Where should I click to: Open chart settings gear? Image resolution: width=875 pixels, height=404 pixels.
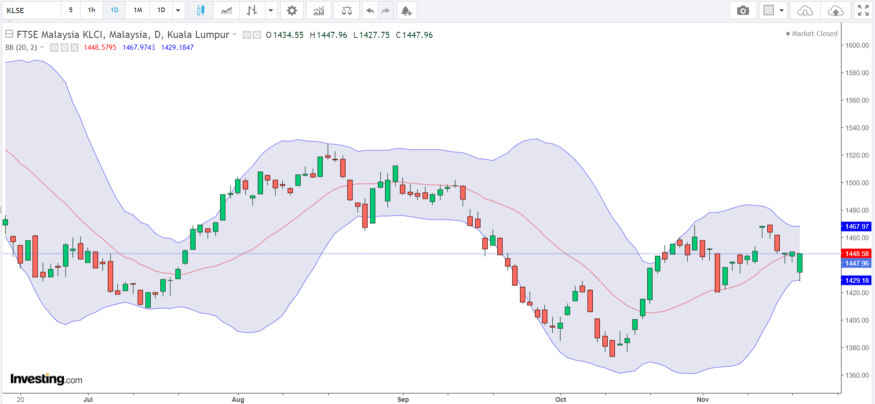[291, 10]
